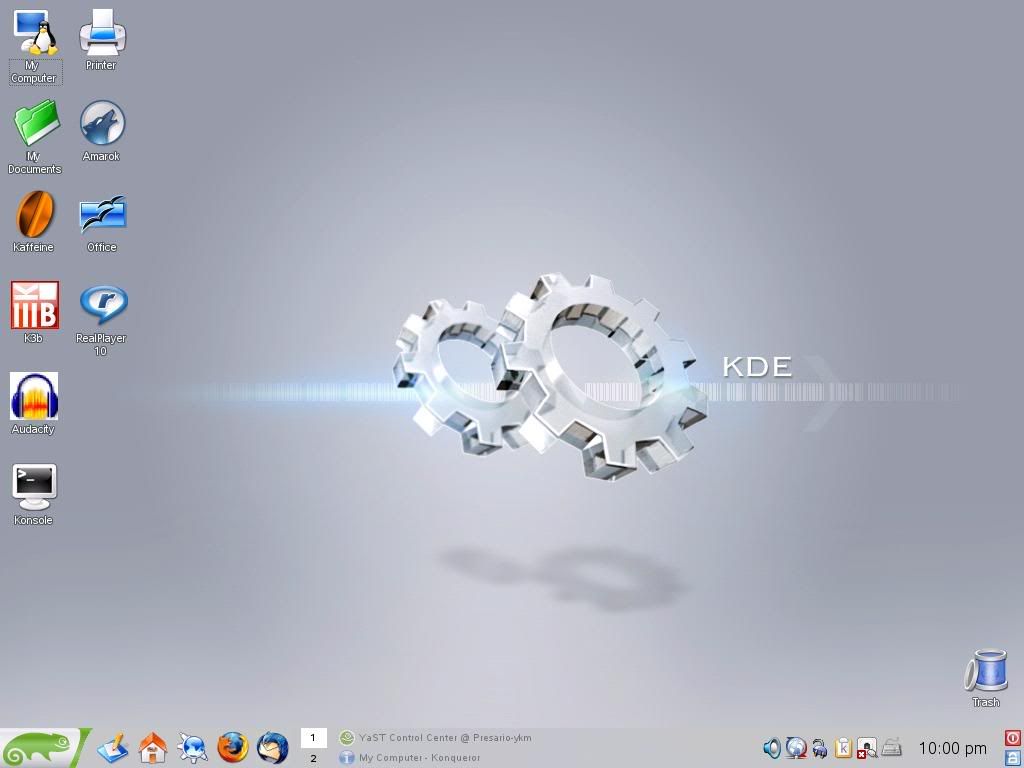1024x768 pixels.
Task: Switch to virtual desktop 2
Action: (313, 758)
